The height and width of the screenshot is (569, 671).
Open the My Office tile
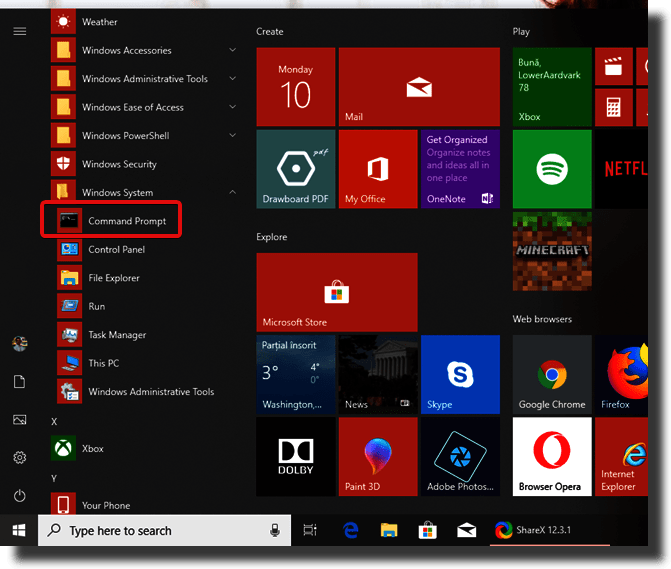(x=378, y=169)
